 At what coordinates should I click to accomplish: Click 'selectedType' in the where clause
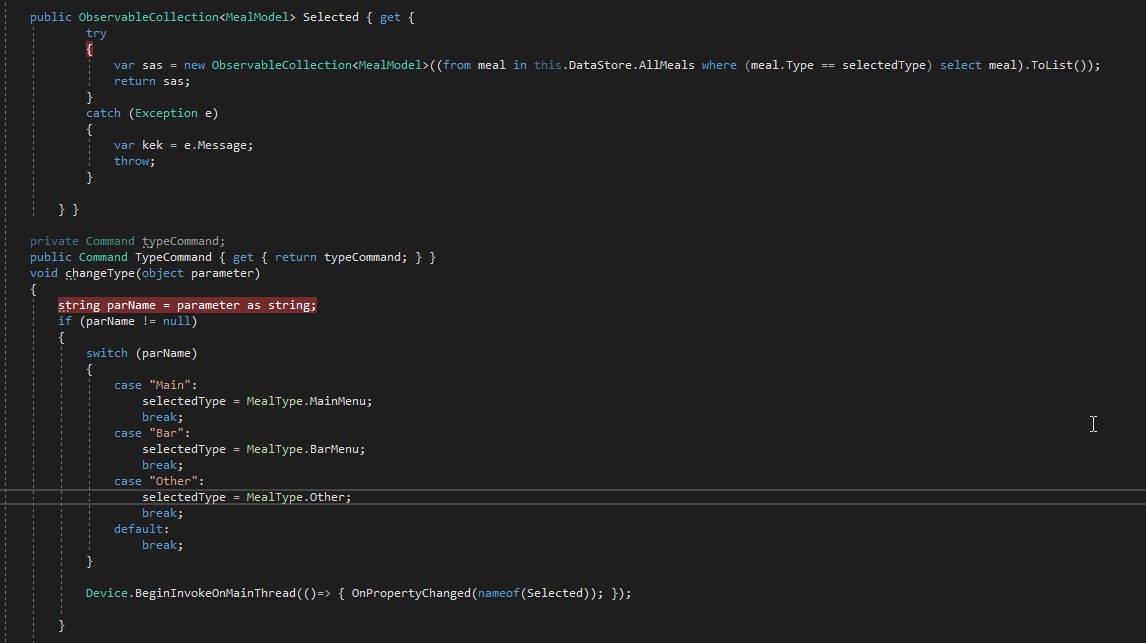(x=883, y=65)
